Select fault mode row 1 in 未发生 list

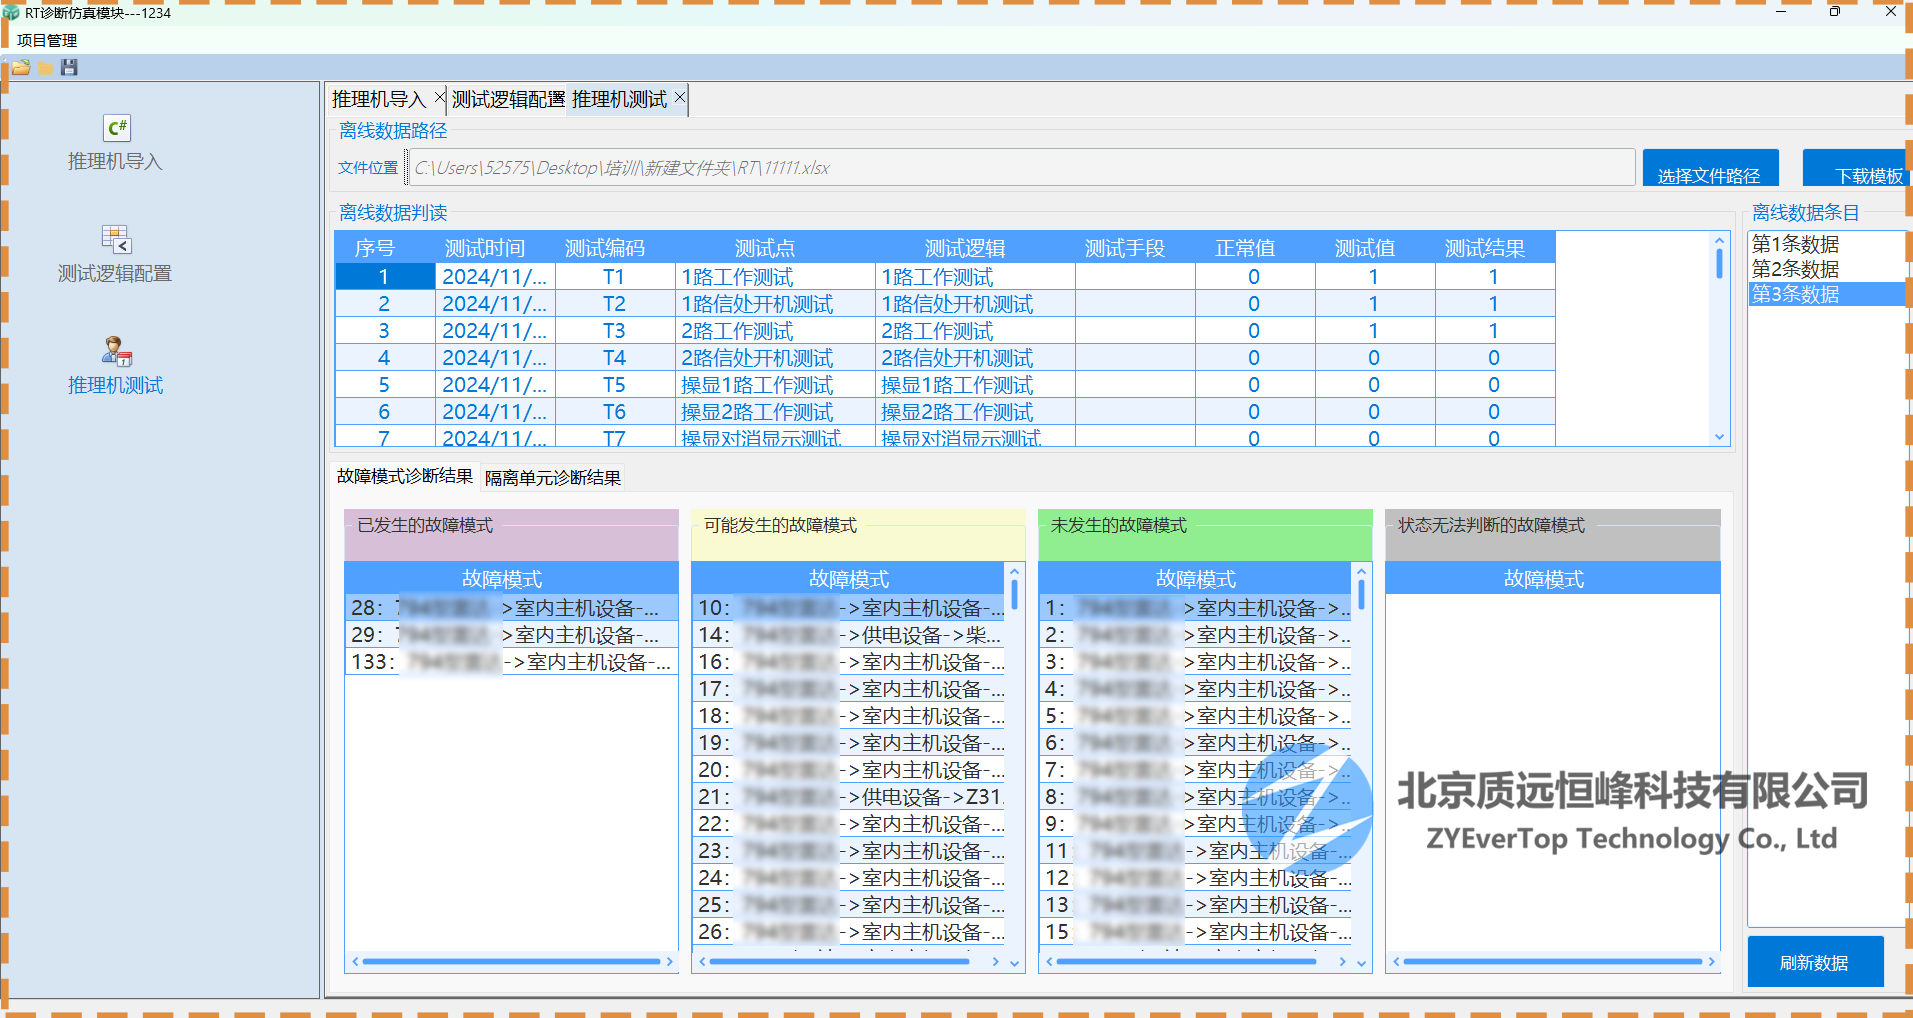pos(1196,608)
